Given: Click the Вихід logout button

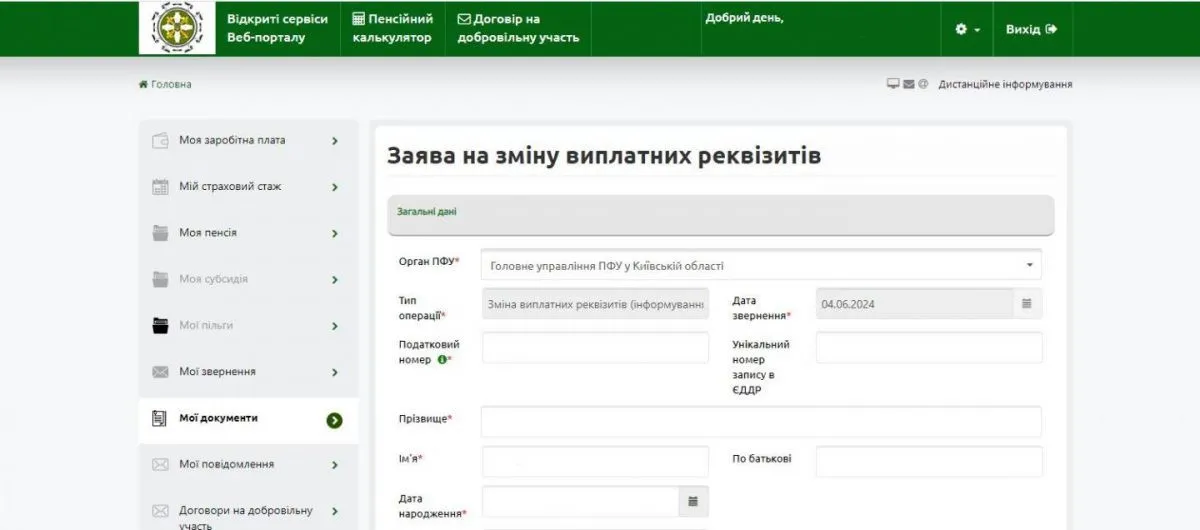Looking at the screenshot, I should 1031,29.
